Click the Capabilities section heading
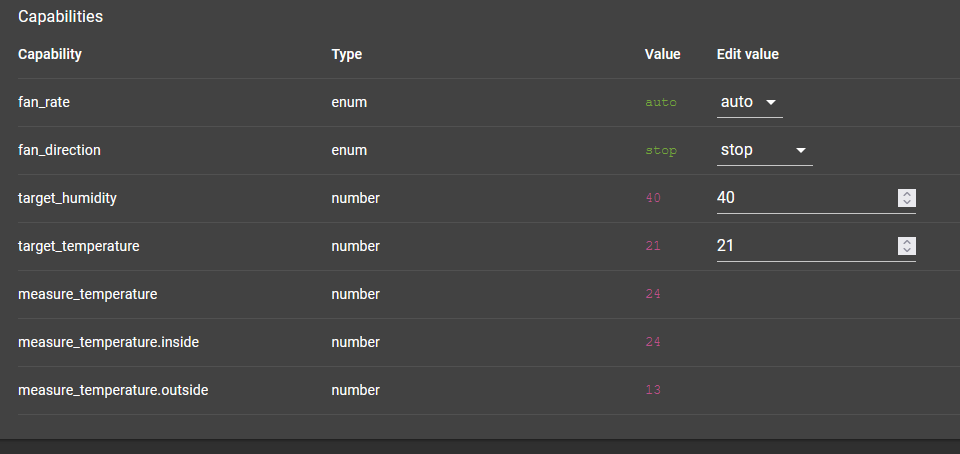Viewport: 960px width, 454px height. (60, 17)
